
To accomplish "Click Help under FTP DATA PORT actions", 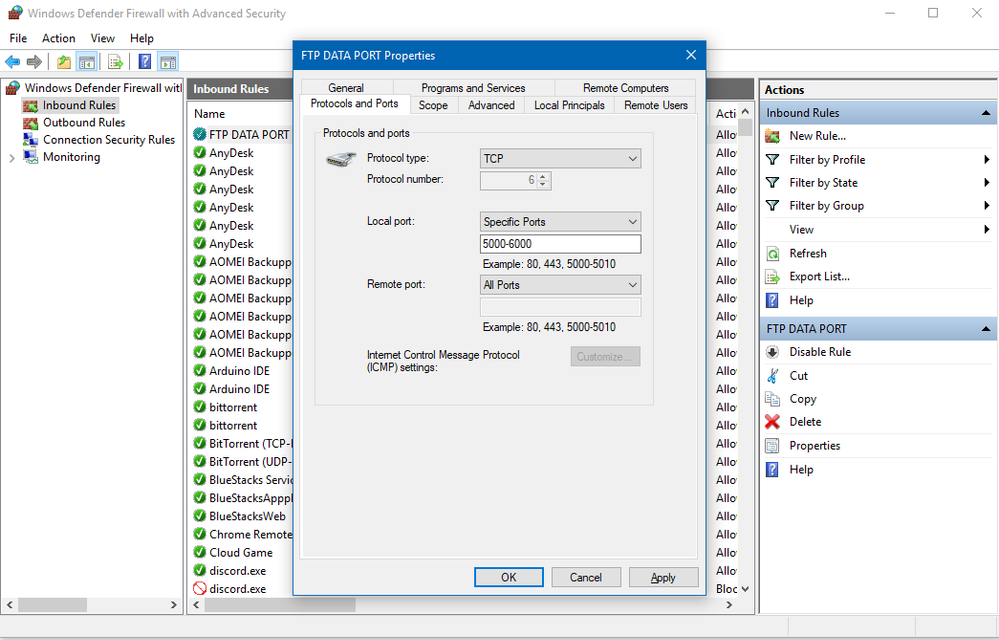I will (x=801, y=469).
